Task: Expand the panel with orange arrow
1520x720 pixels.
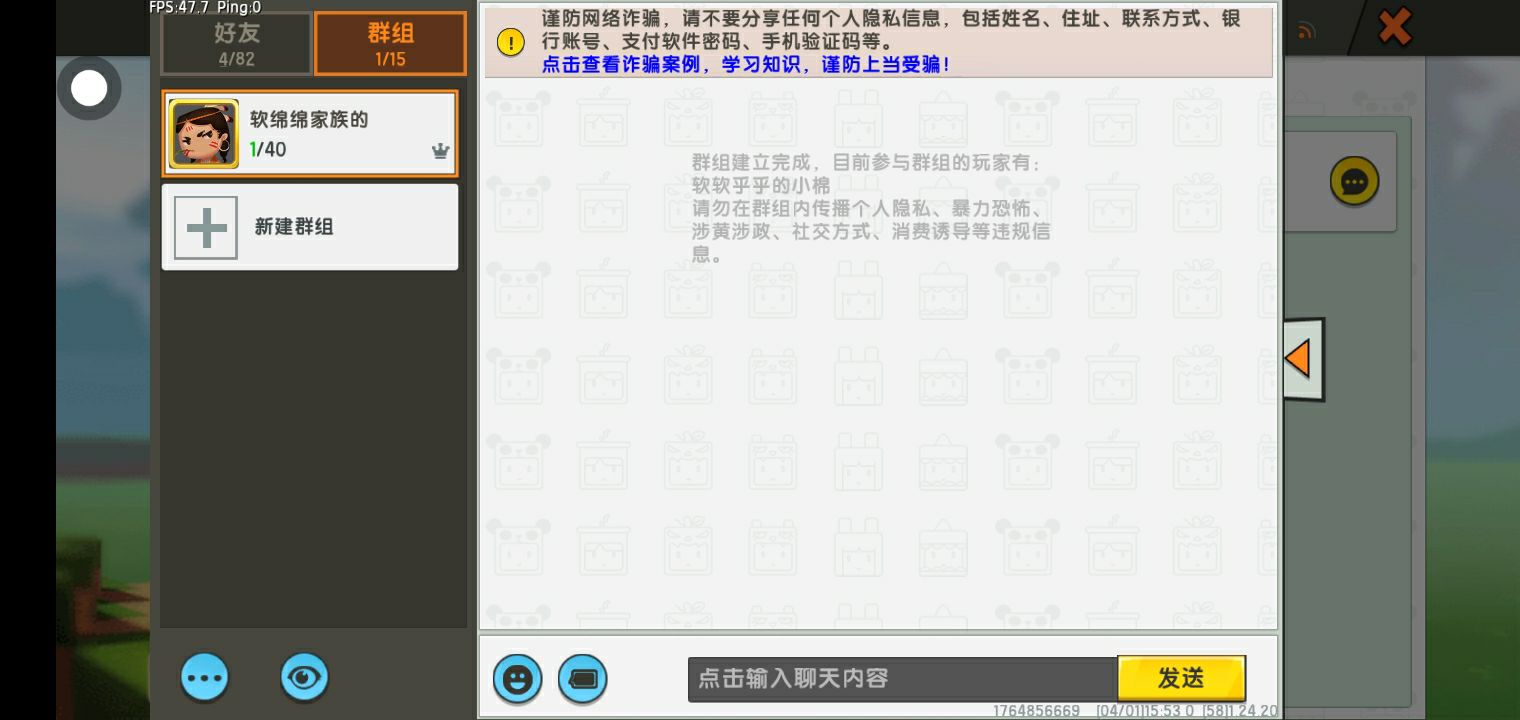Action: point(1301,359)
